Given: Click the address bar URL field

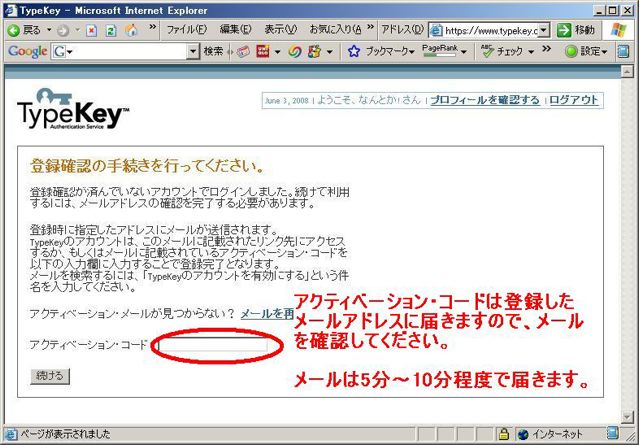Looking at the screenshot, I should pyautogui.click(x=484, y=31).
